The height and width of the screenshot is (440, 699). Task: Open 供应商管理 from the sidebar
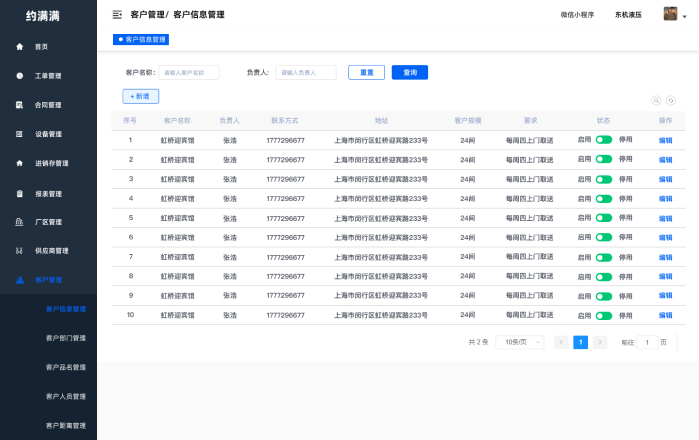[x=50, y=251]
